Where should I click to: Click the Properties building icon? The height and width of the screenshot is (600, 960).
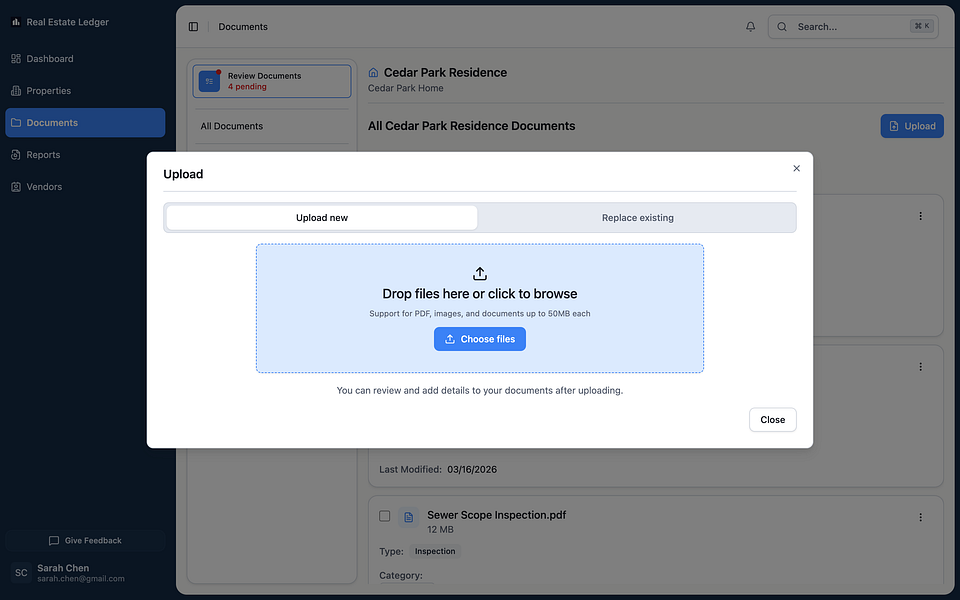pos(16,91)
